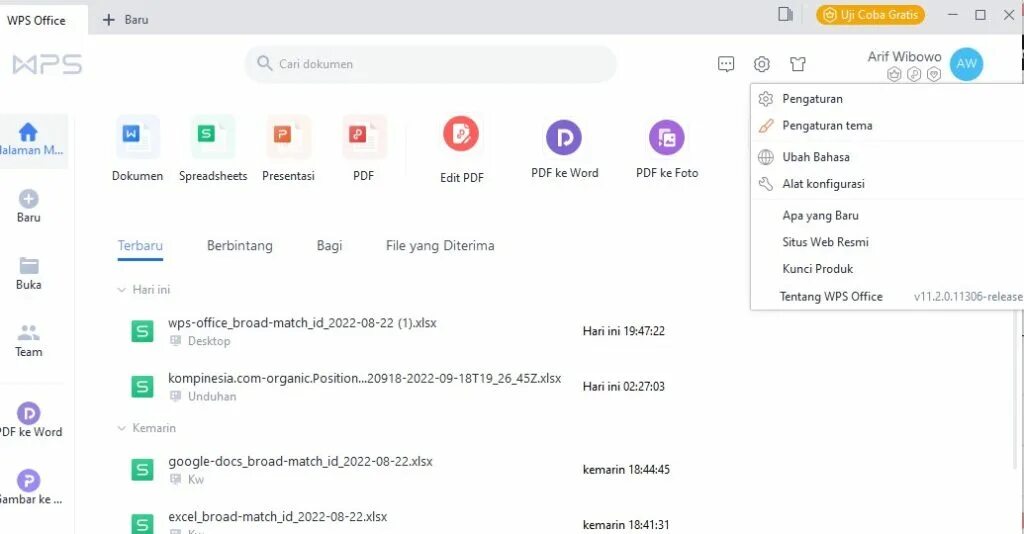Click the Arif Wibowo username
The width and height of the screenshot is (1024, 534).
904,57
